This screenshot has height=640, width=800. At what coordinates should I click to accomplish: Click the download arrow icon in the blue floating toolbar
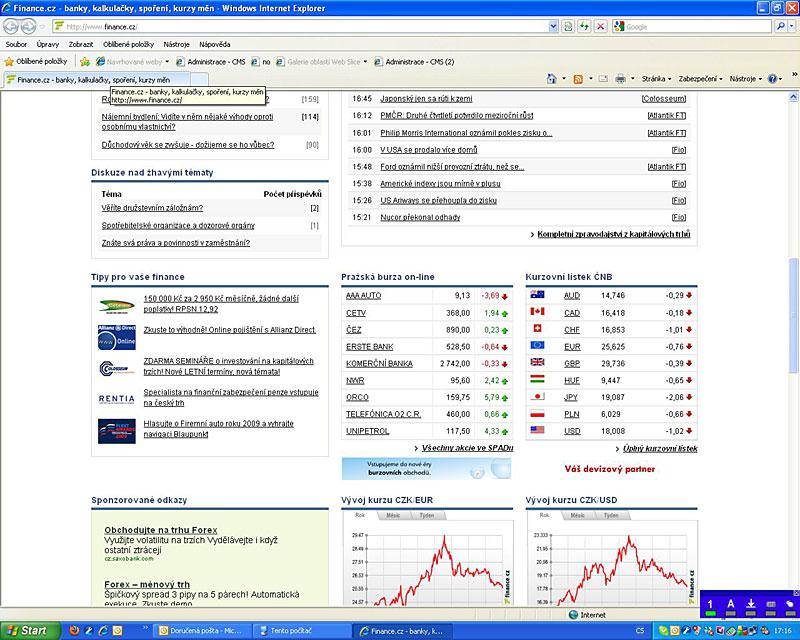[751, 606]
